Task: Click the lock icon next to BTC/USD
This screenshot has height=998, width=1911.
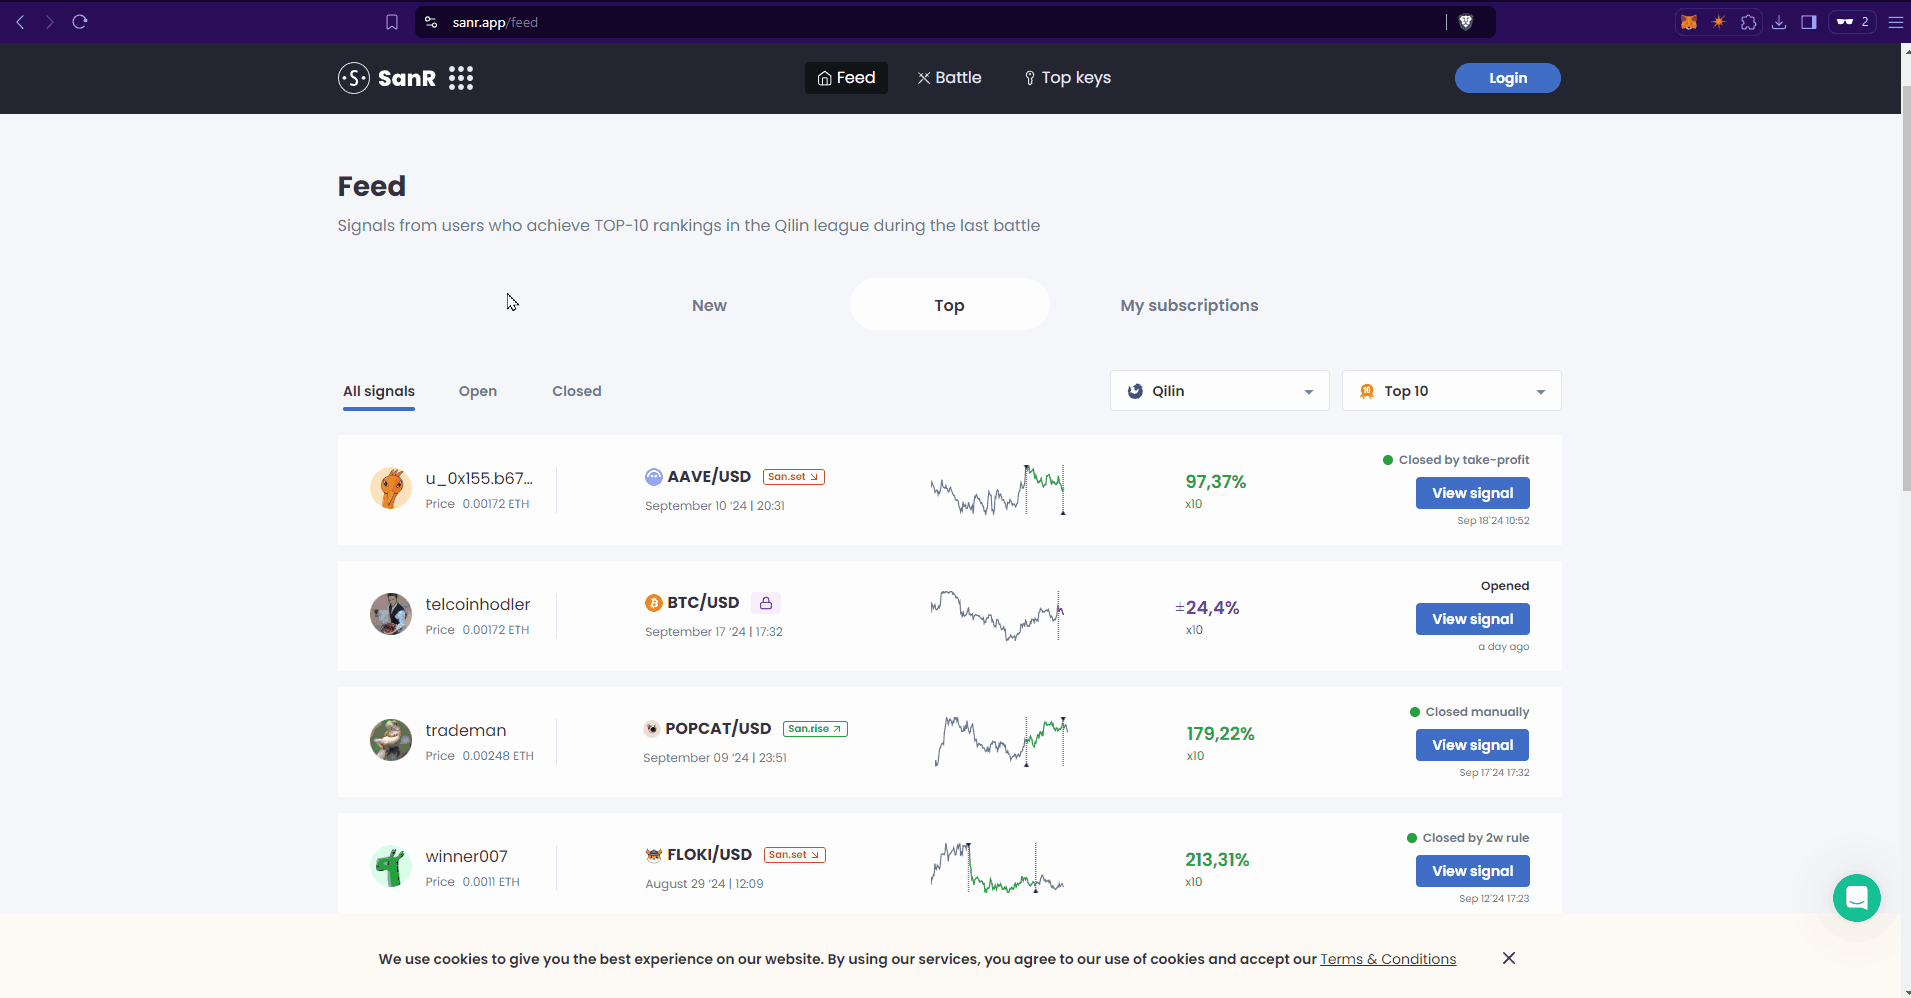Action: click(766, 603)
